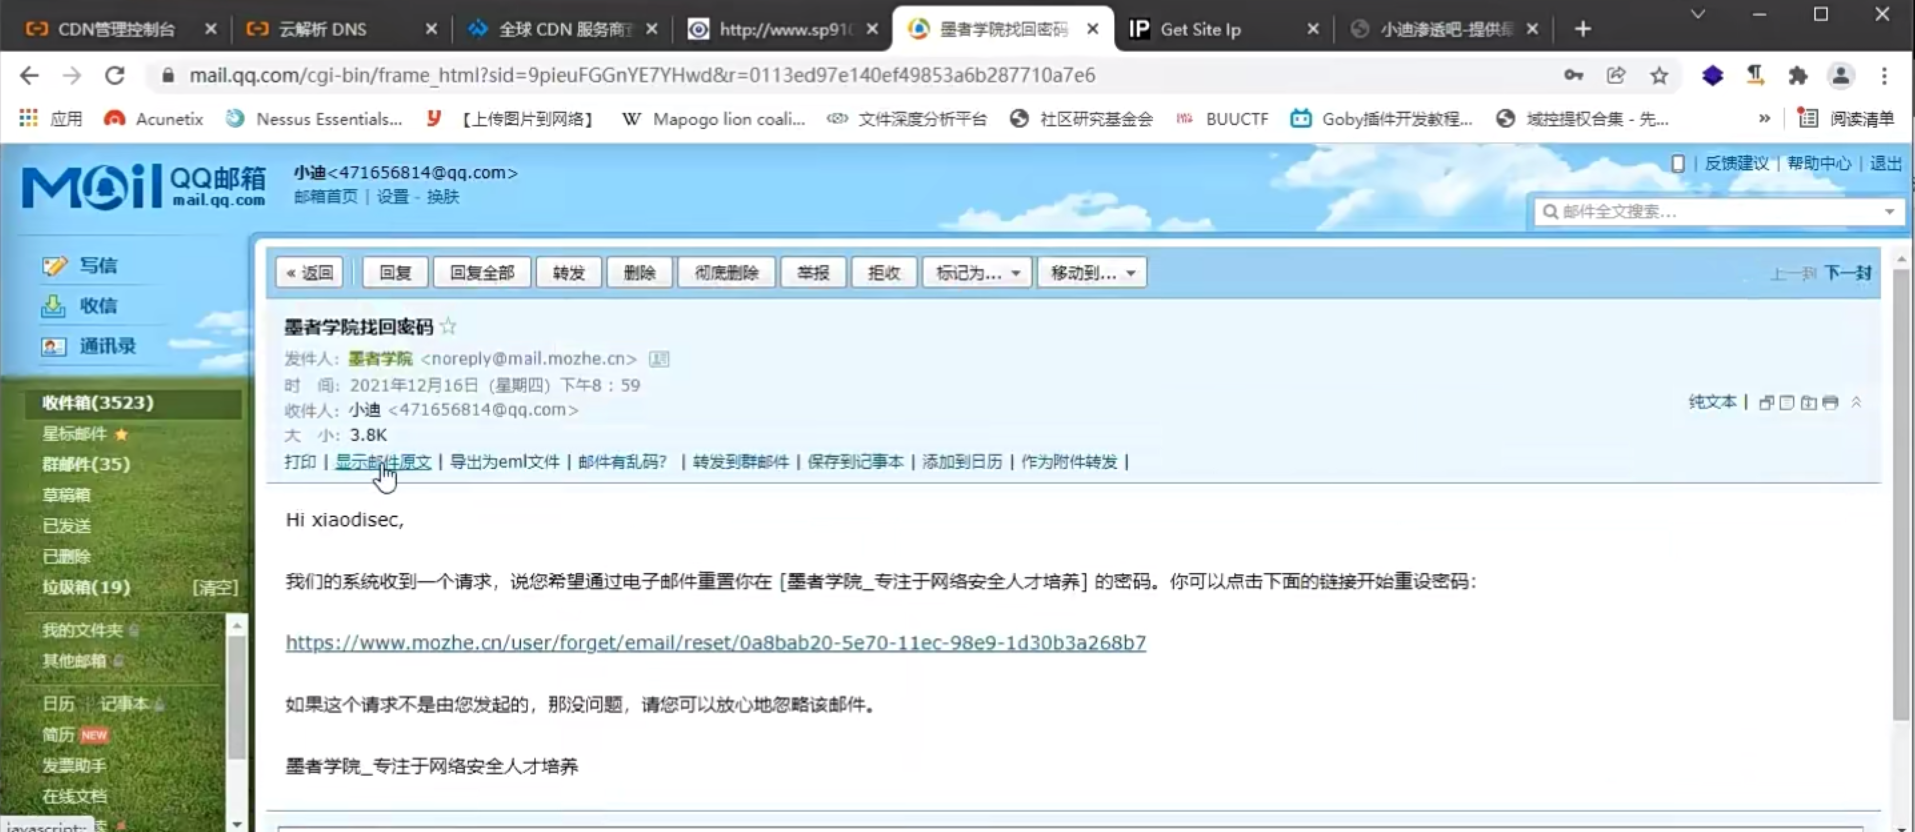This screenshot has height=832, width=1915.
Task: Click 导出为eml文件 link
Action: (504, 462)
